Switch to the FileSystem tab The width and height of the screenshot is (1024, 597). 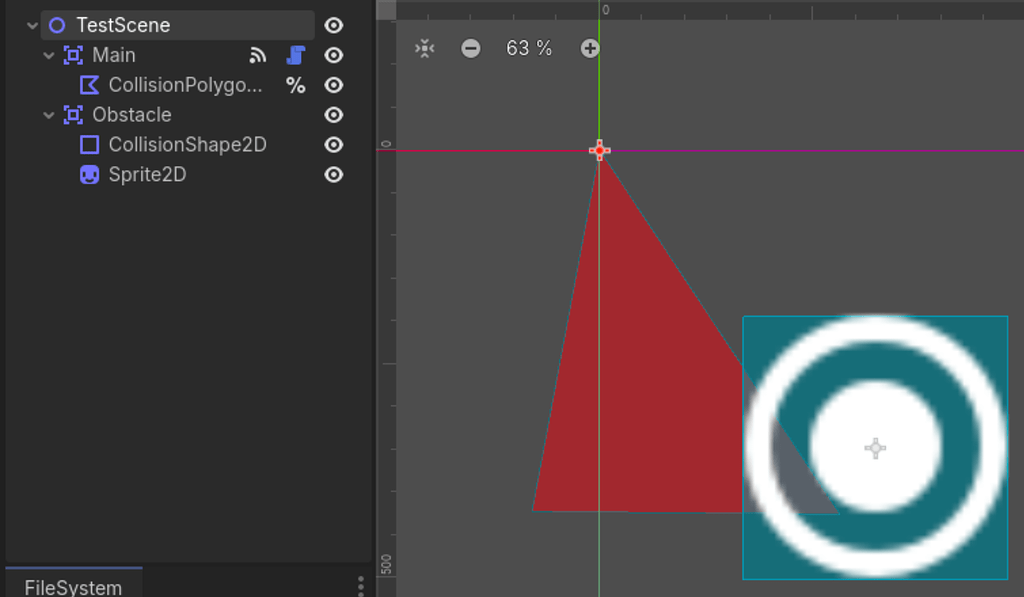pos(73,588)
